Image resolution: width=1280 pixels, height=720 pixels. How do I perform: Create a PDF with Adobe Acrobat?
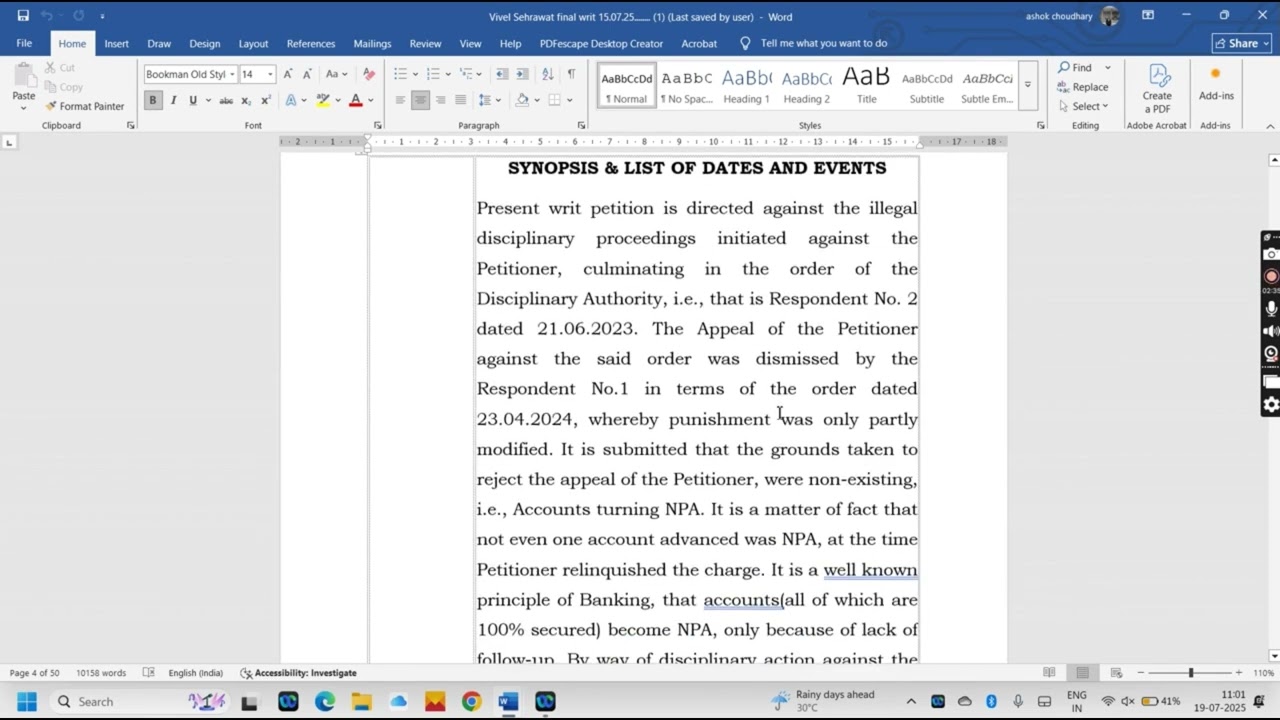1157,89
